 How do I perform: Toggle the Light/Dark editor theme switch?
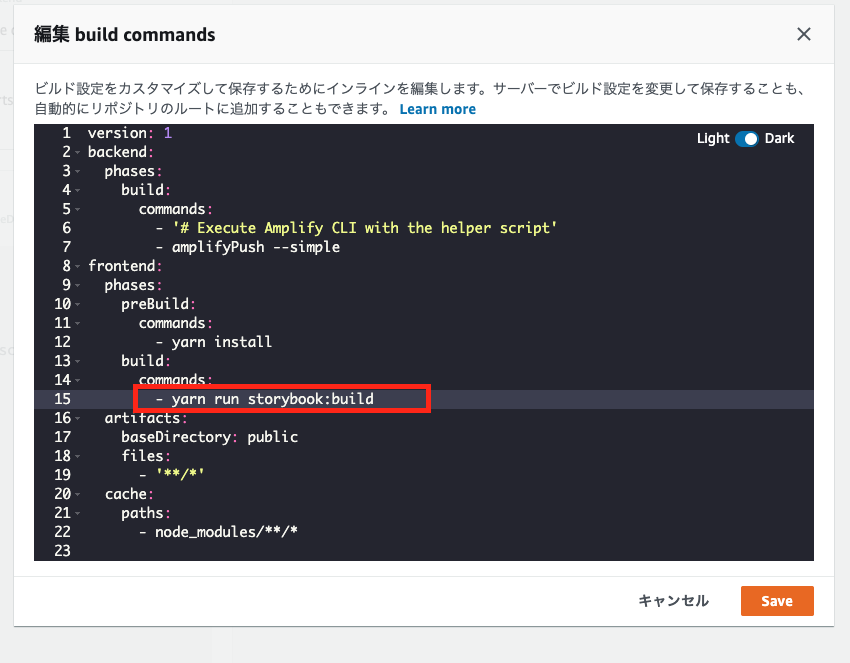click(746, 139)
